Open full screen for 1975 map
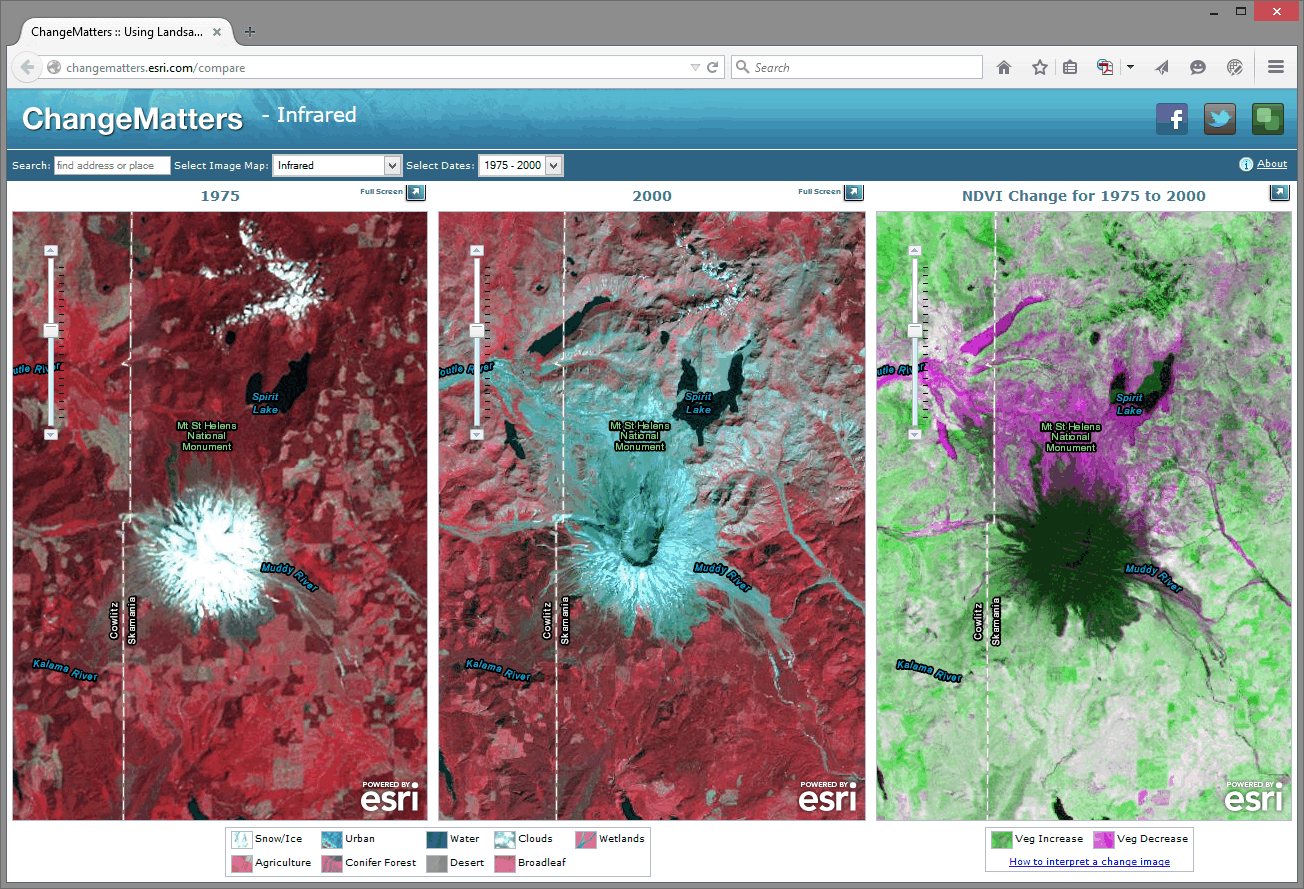 (x=417, y=192)
